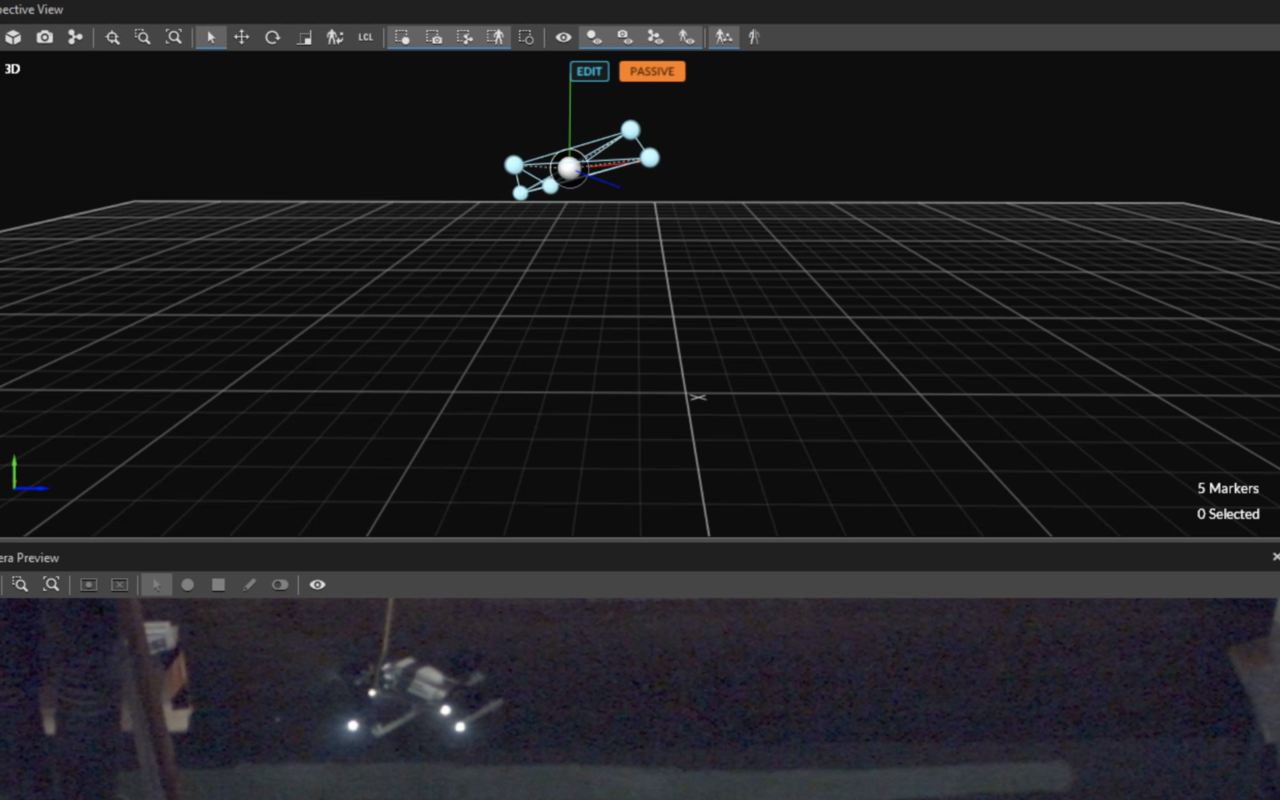The width and height of the screenshot is (1280, 800).
Task: Select the circle mask tool
Action: pos(187,584)
